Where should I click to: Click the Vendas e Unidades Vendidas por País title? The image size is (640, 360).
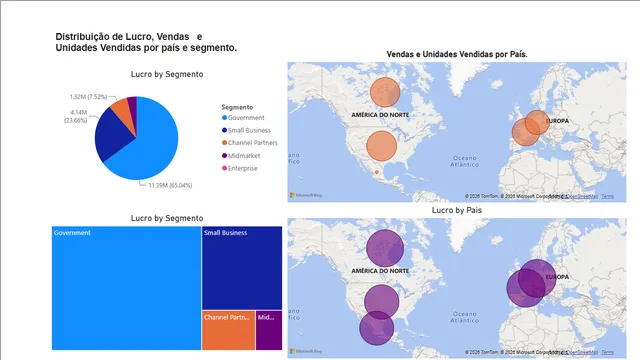pyautogui.click(x=457, y=54)
